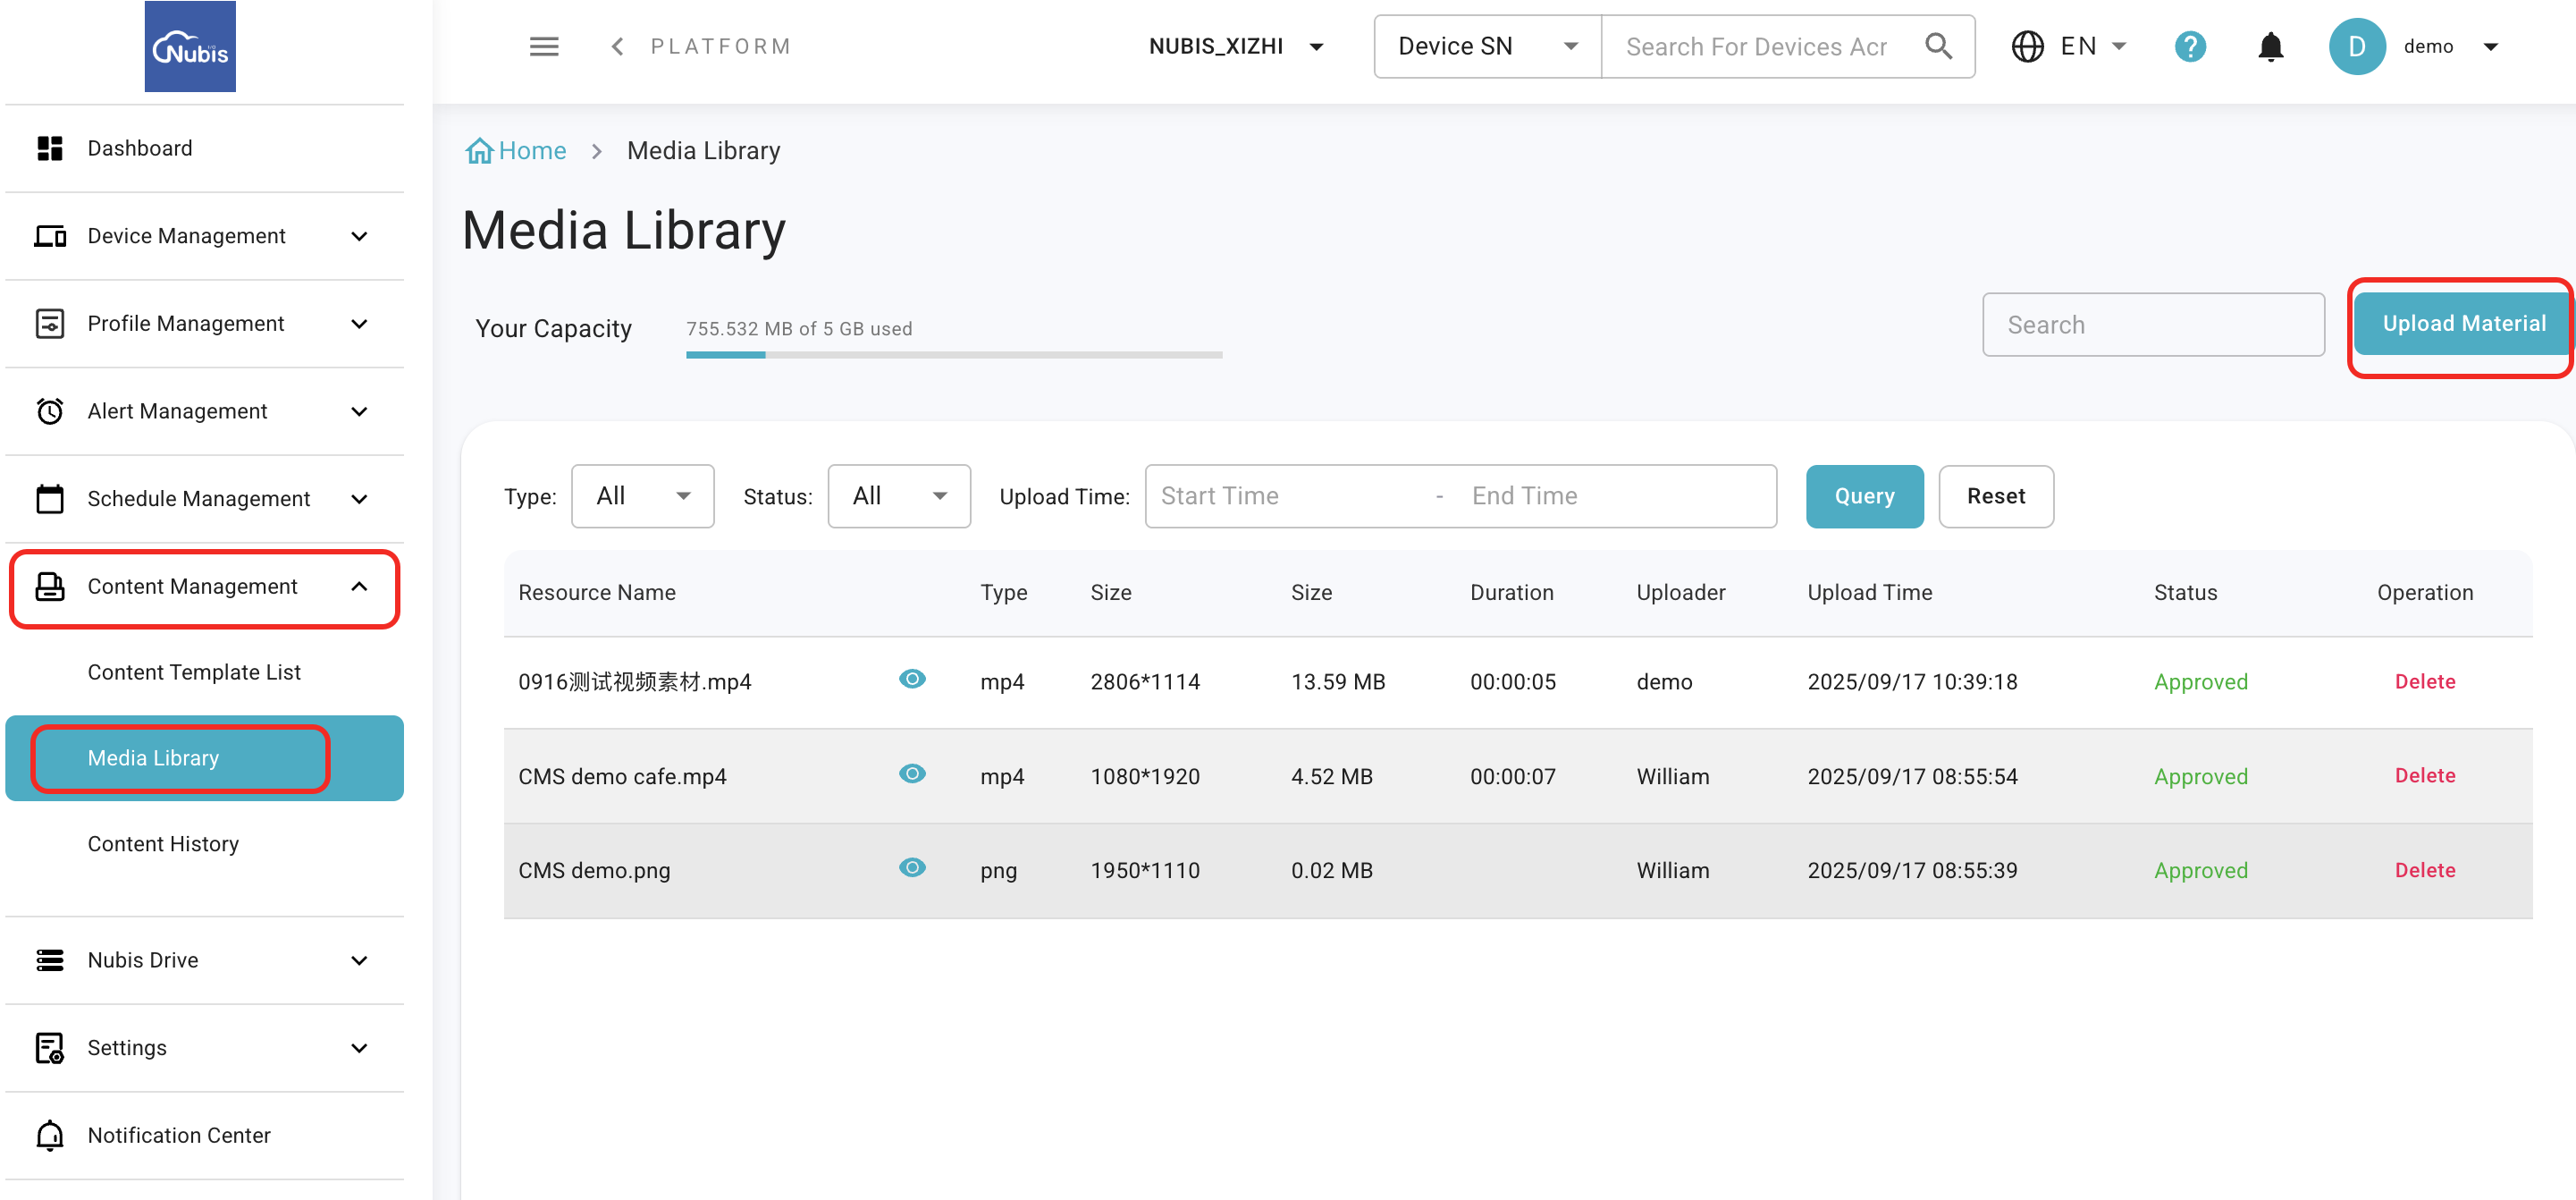Click the device search magnifier icon

(1938, 46)
